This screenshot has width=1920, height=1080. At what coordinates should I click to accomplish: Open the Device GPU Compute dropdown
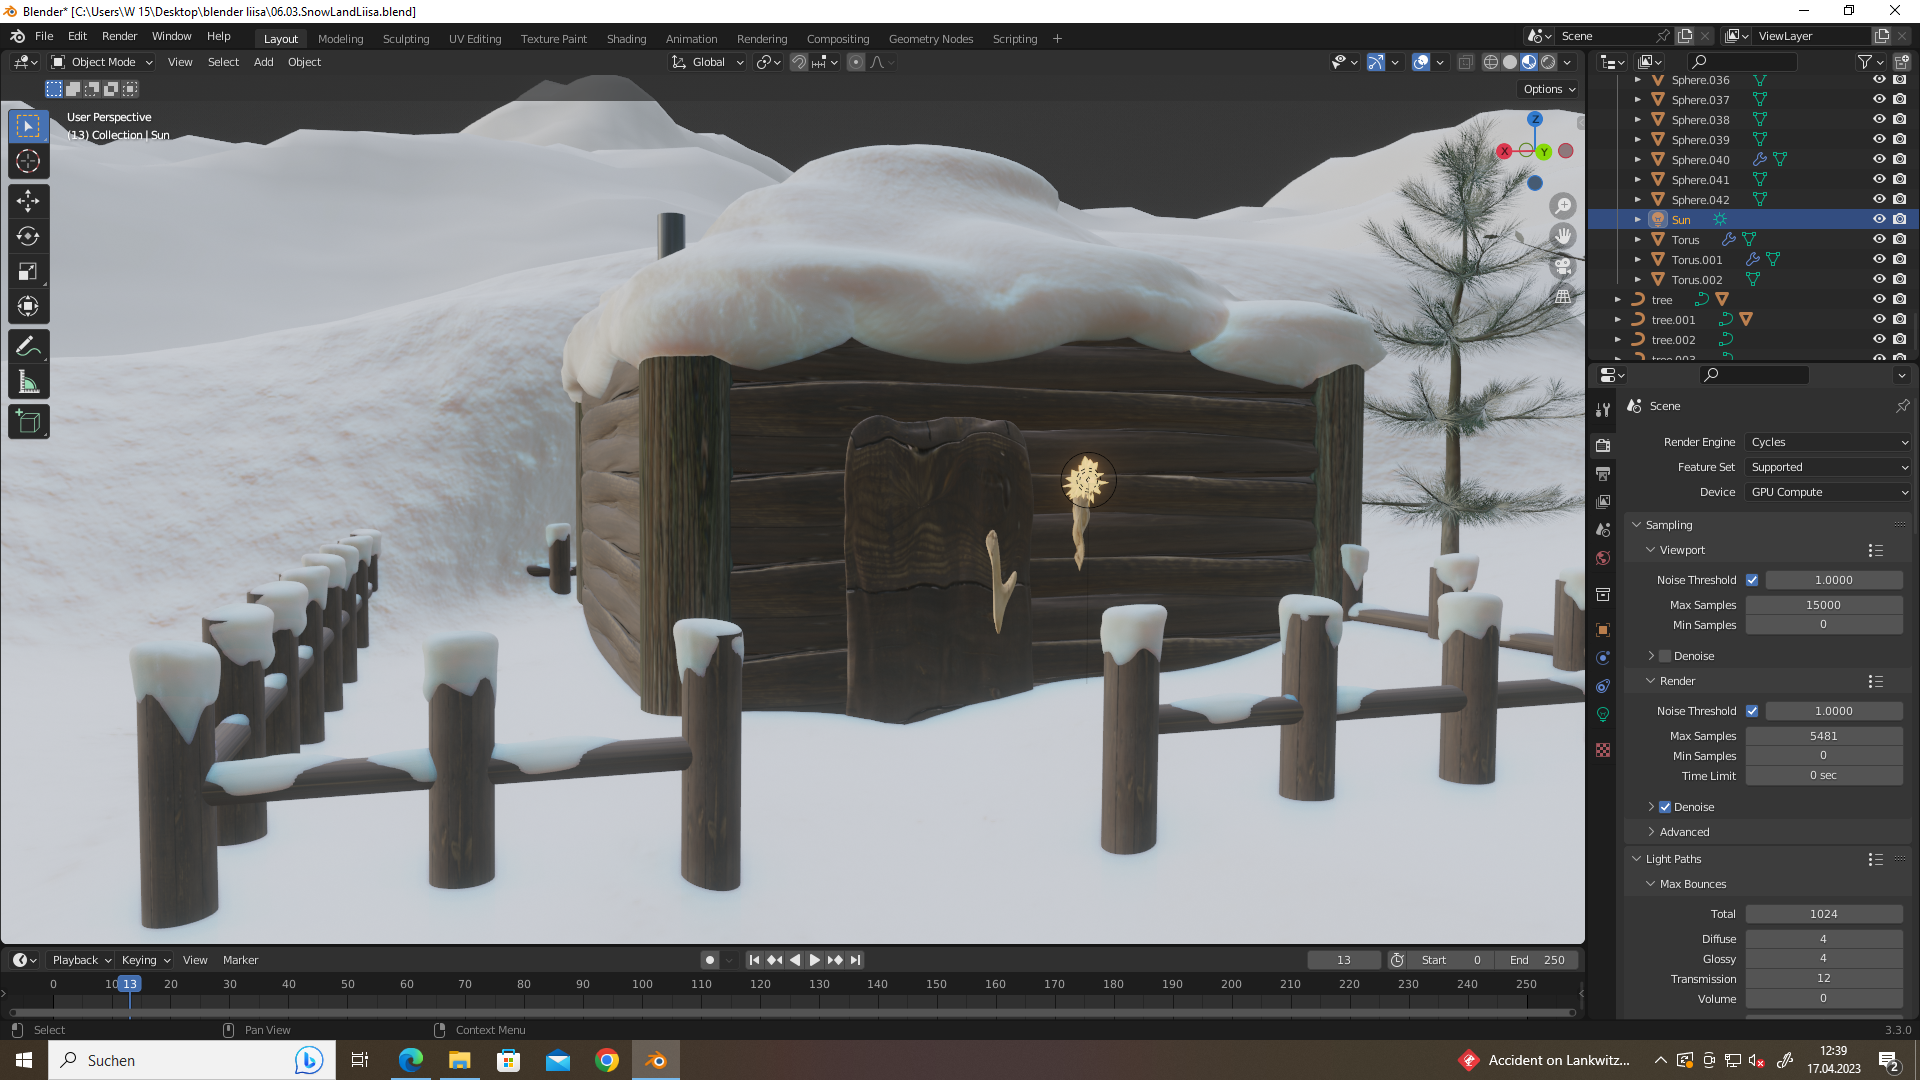[x=1828, y=492]
